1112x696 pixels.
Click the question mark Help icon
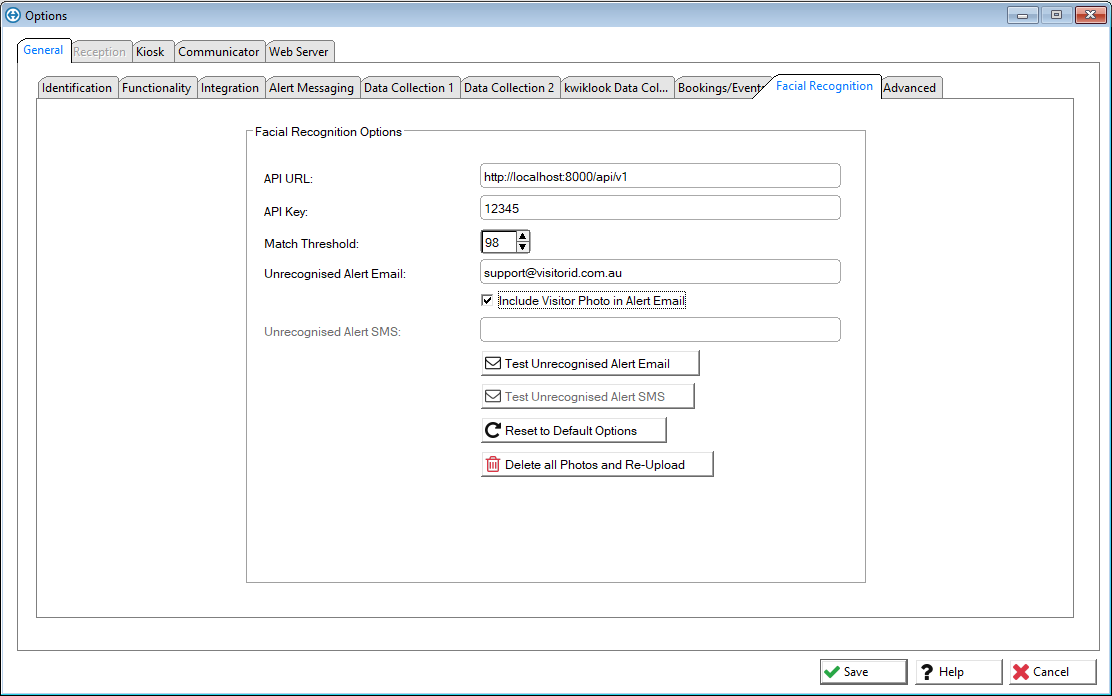coord(927,672)
